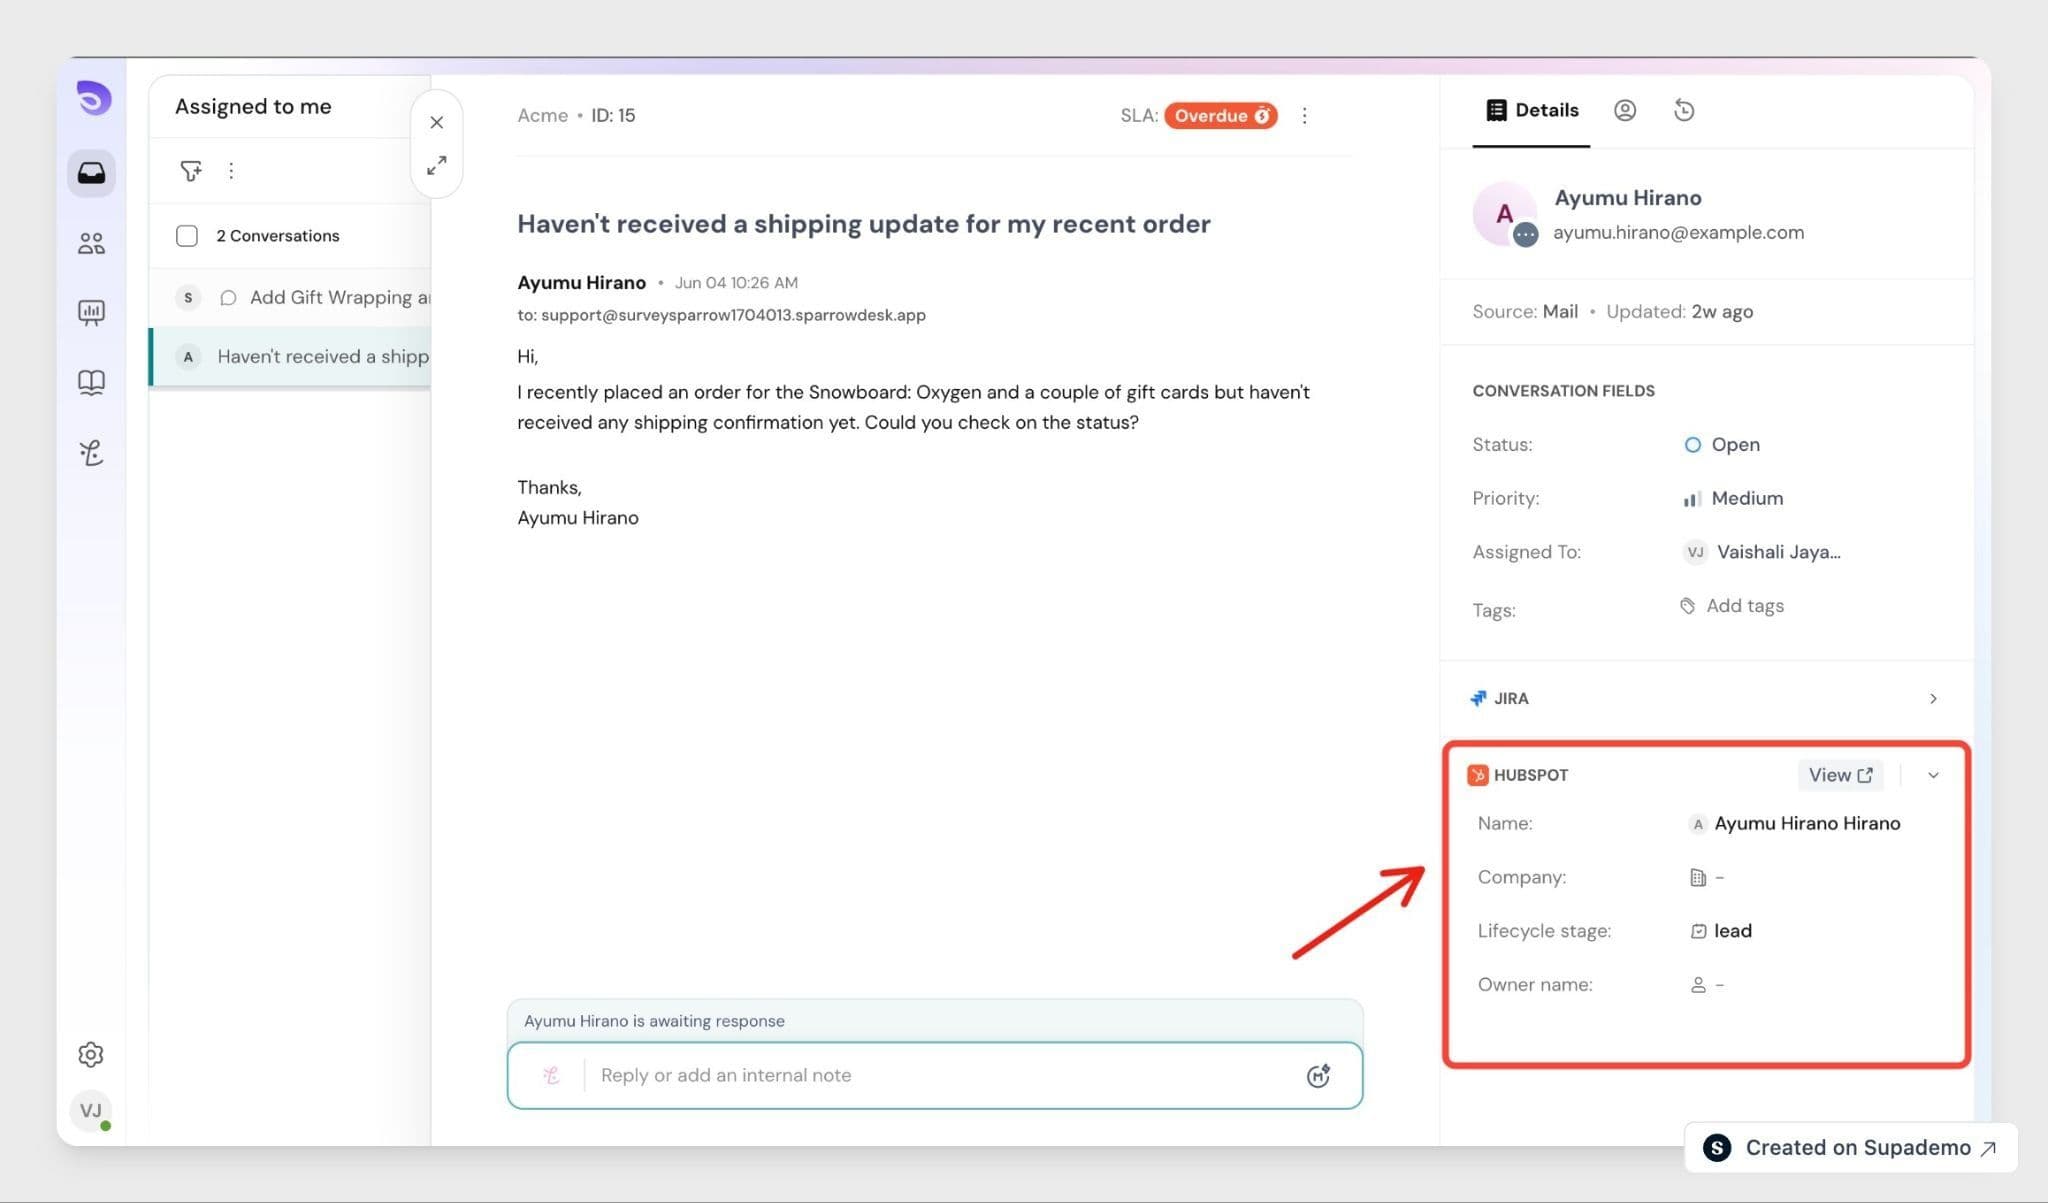The height and width of the screenshot is (1203, 2048).
Task: Switch to the contact profile tab
Action: click(x=1625, y=110)
